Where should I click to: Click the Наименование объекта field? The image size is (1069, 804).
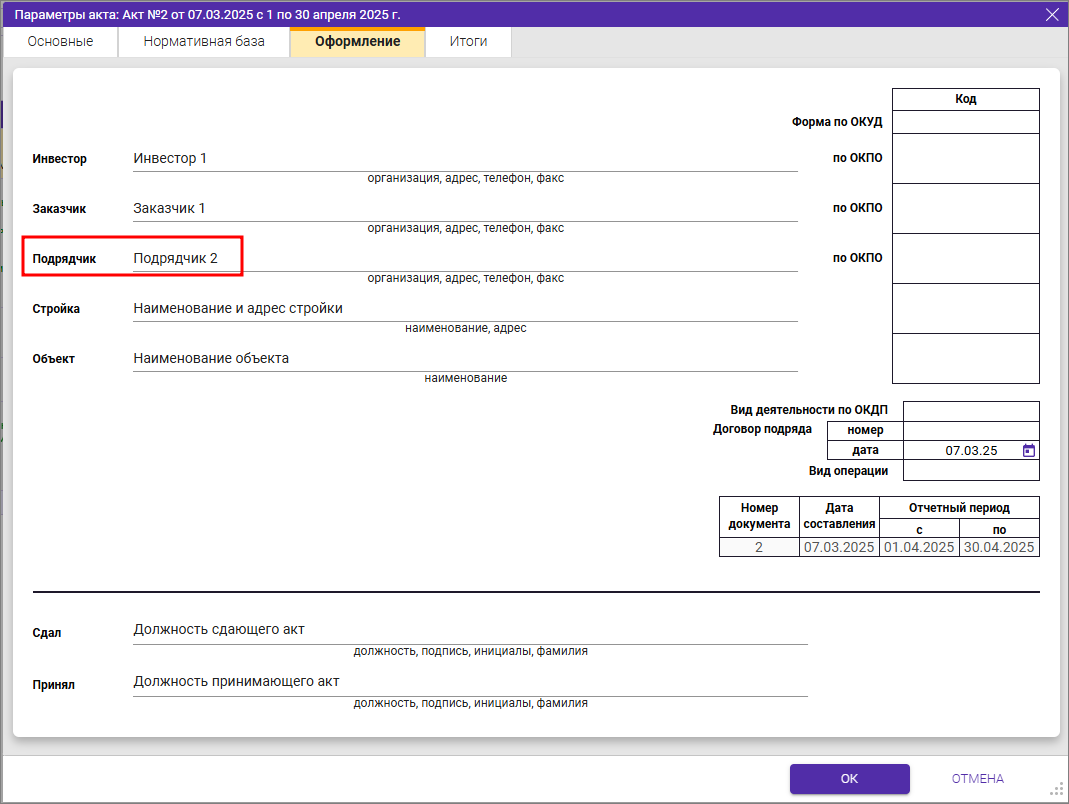point(464,359)
